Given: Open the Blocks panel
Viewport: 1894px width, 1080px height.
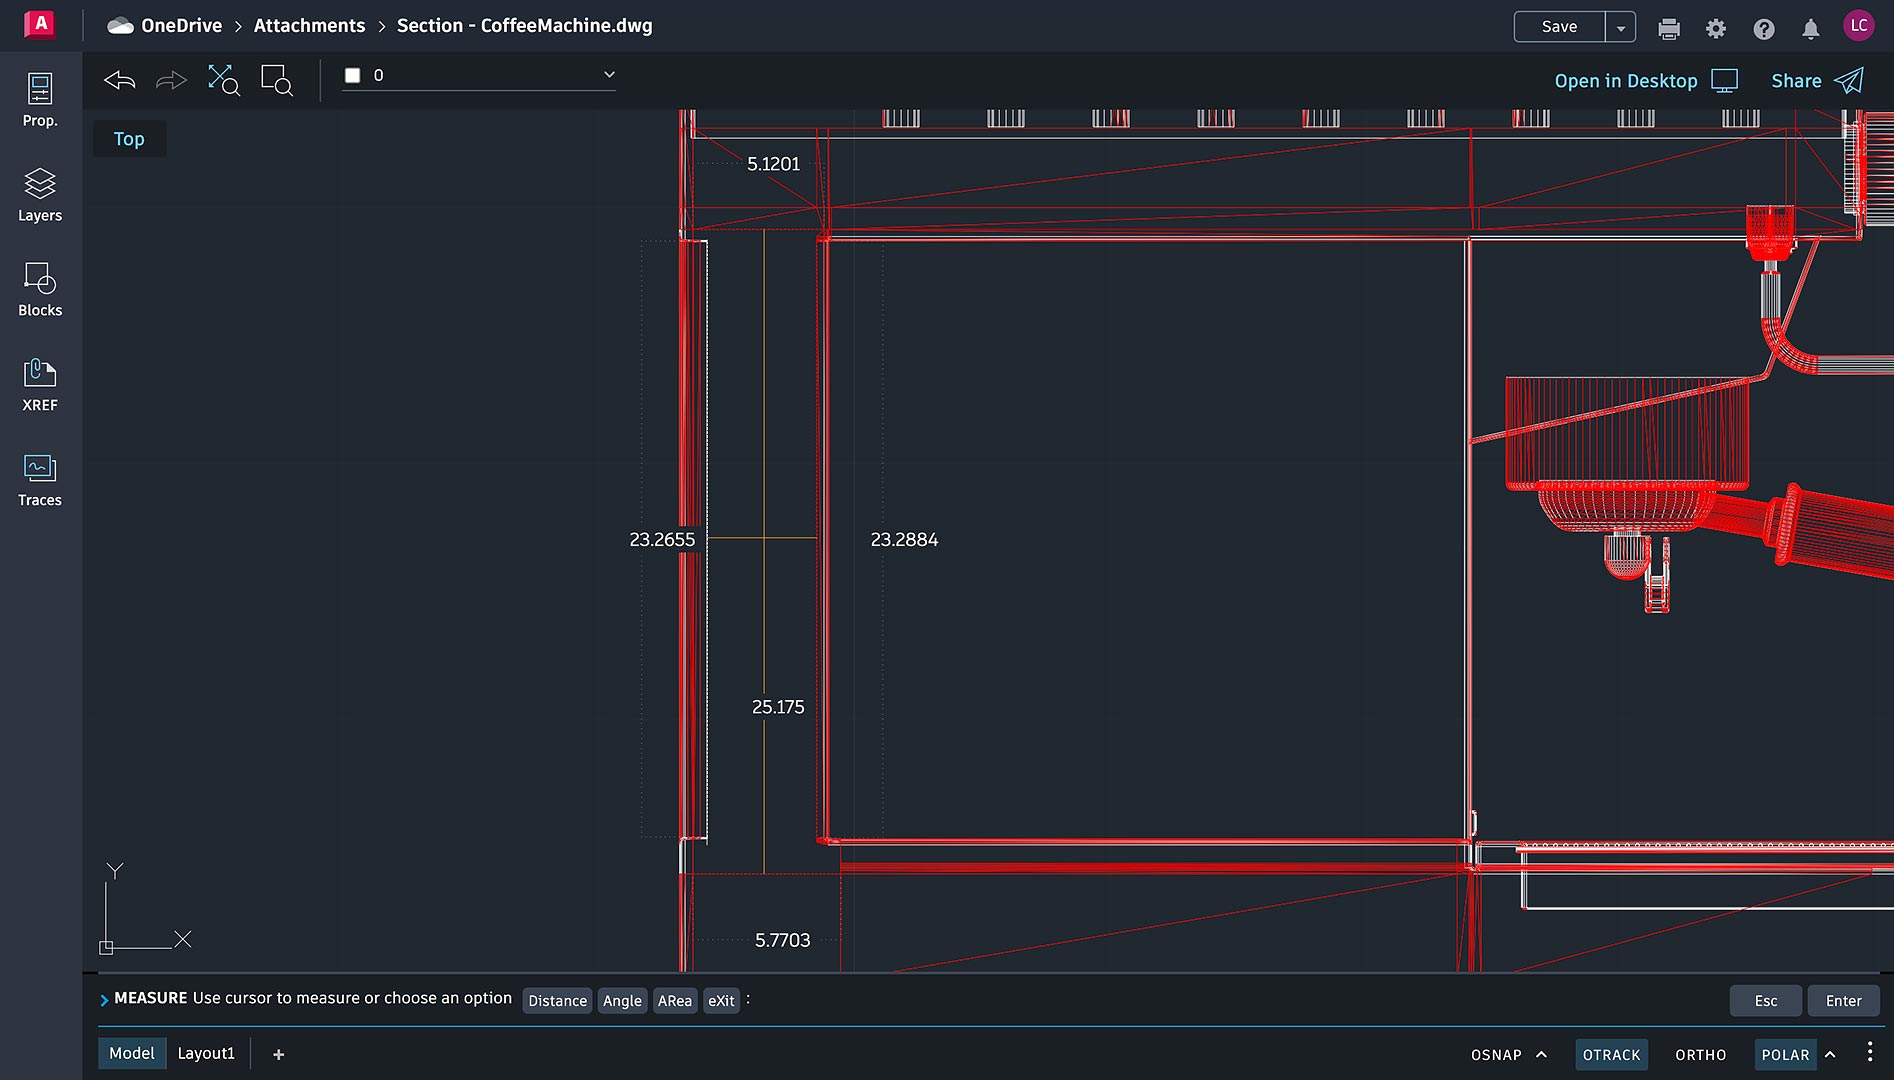Looking at the screenshot, I should tap(40, 290).
